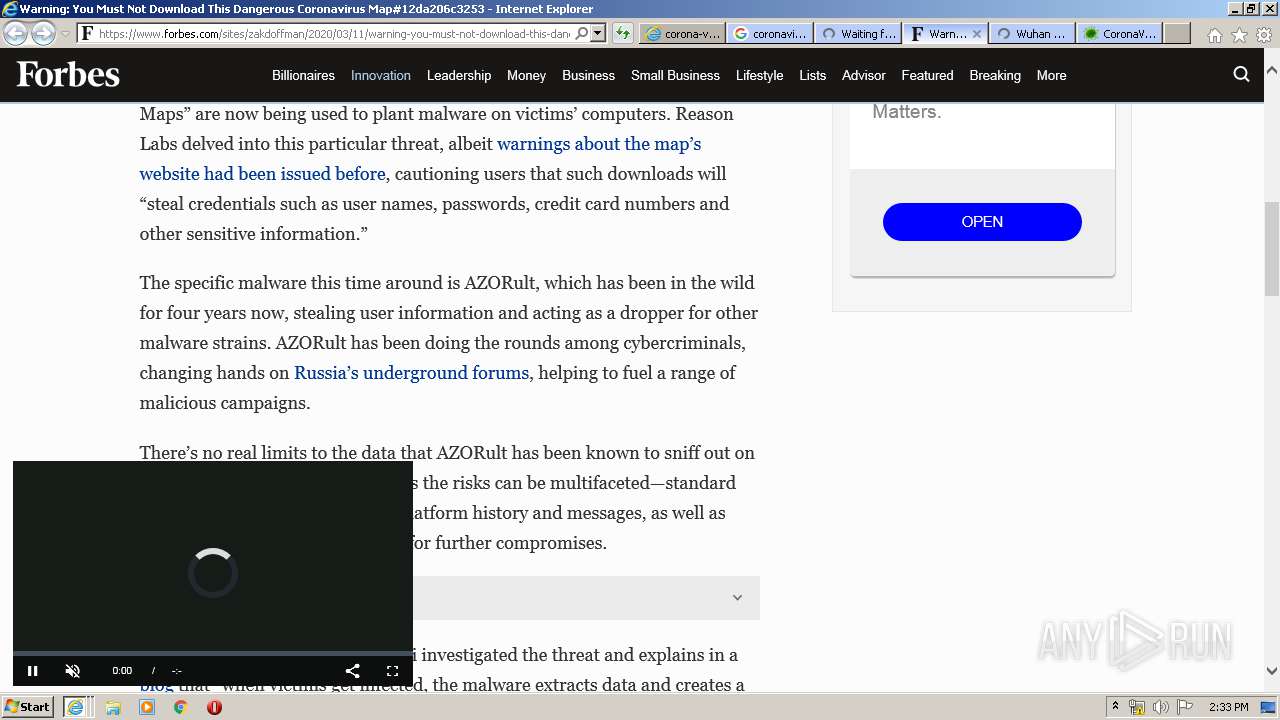Screen dimensions: 1280x720
Task: Click the address bar search magnifier
Action: coord(582,33)
